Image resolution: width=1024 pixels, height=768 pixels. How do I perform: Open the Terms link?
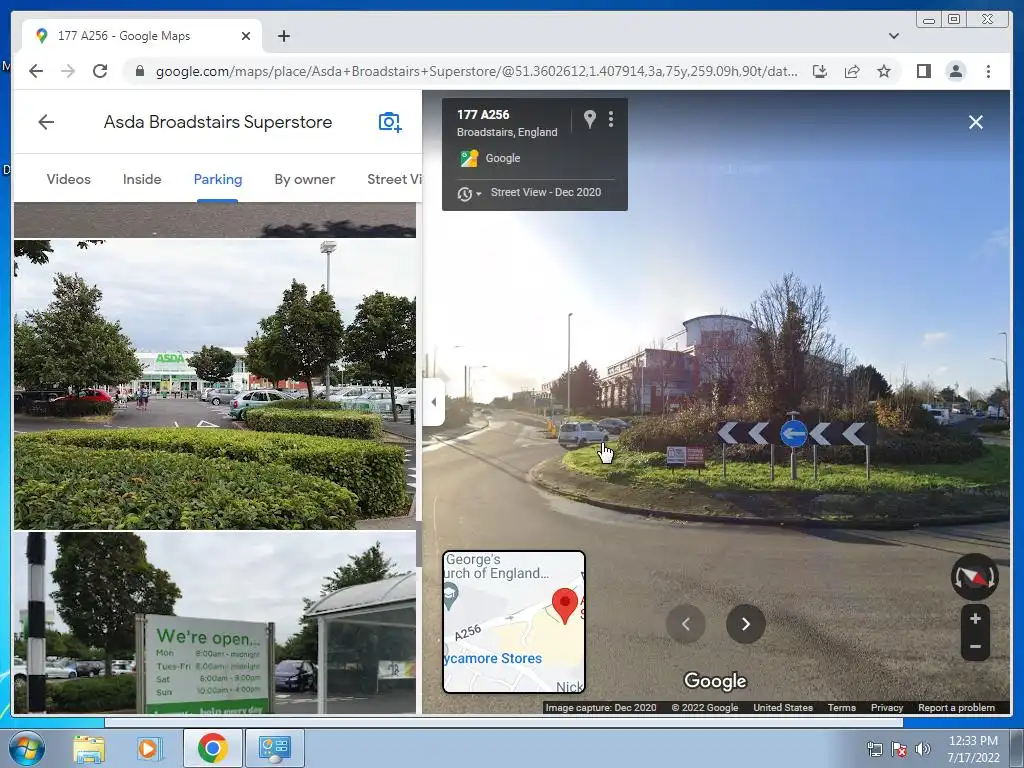pos(841,707)
